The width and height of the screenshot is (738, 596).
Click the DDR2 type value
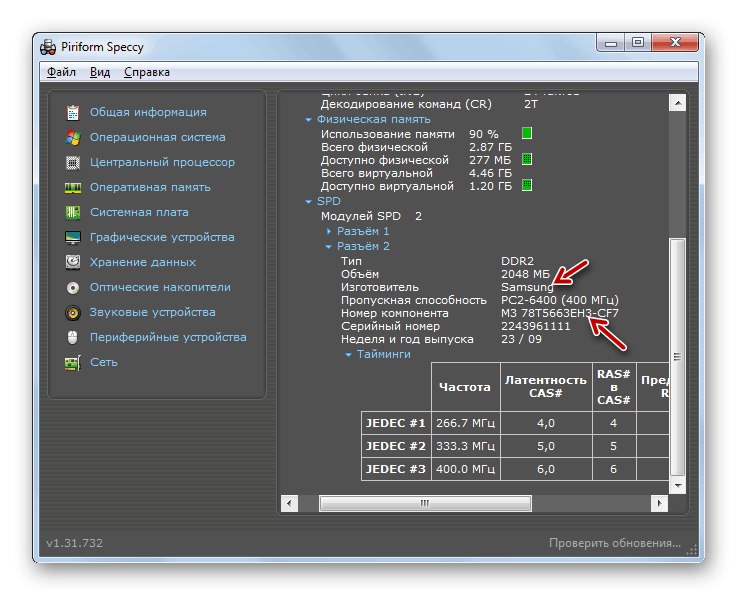[517, 261]
